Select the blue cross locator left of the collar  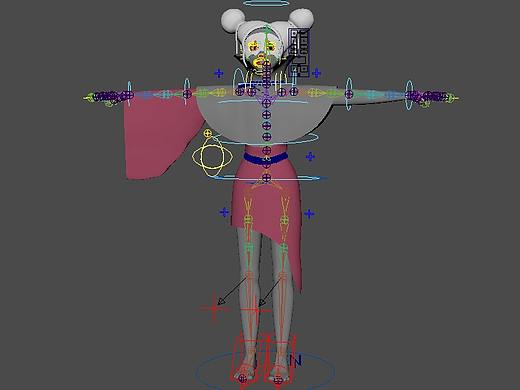pos(219,73)
